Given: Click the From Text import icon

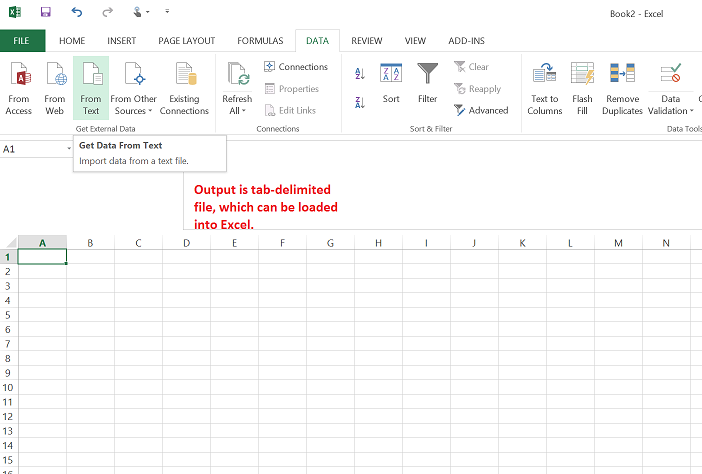Looking at the screenshot, I should coord(91,88).
